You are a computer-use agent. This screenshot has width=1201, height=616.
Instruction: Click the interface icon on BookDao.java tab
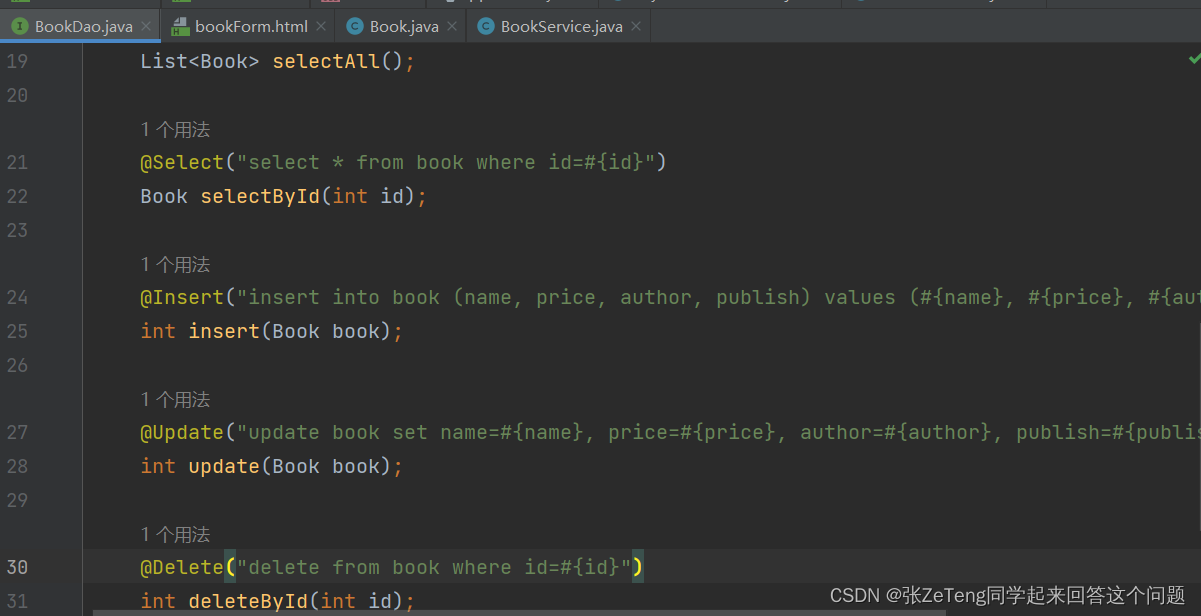(x=19, y=27)
